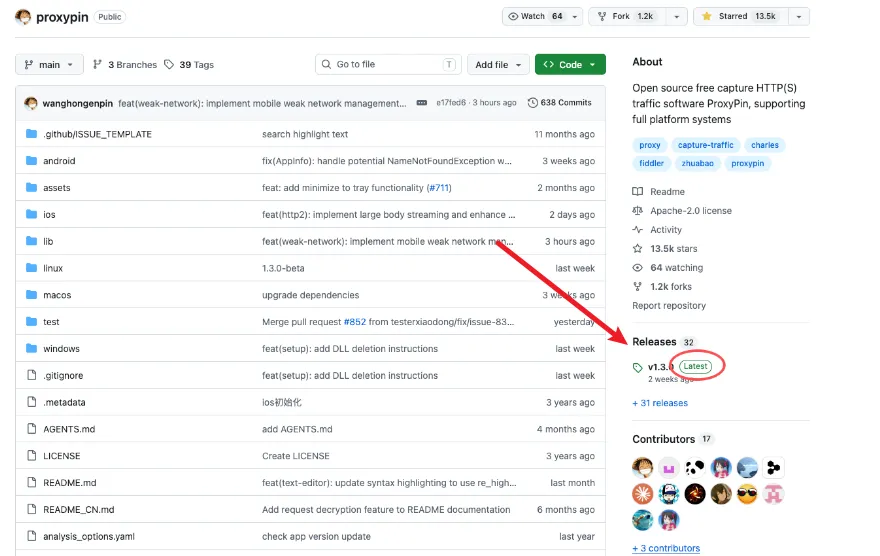This screenshot has height=556, width=880.
Task: Open the 1.2k forks link
Action: pyautogui.click(x=671, y=287)
